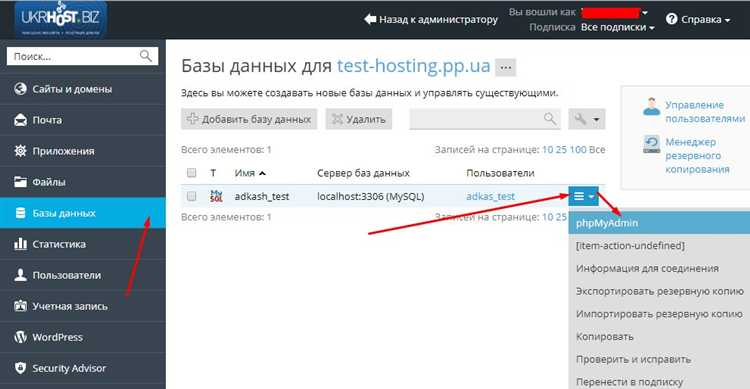Screen dimensions: 750x389
Task: Show 10 records per page in top pager
Action: coord(547,150)
